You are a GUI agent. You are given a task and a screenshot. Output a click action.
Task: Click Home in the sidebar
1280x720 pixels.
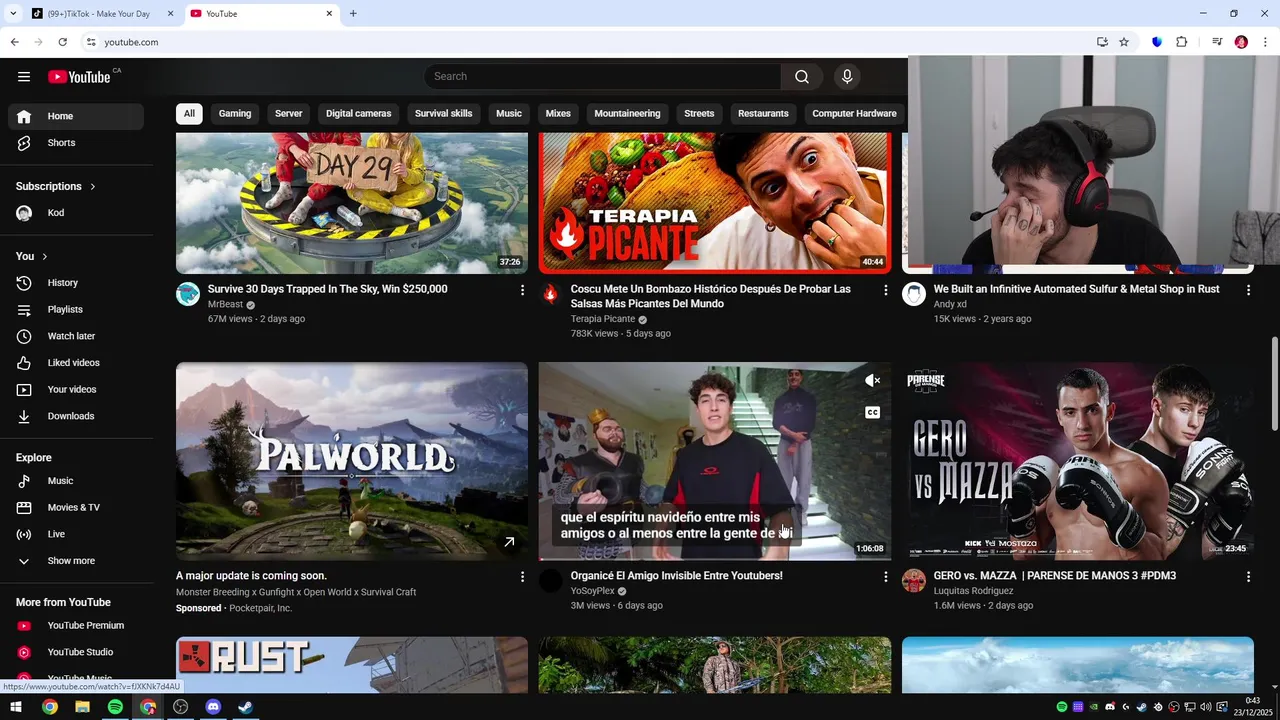(76, 116)
